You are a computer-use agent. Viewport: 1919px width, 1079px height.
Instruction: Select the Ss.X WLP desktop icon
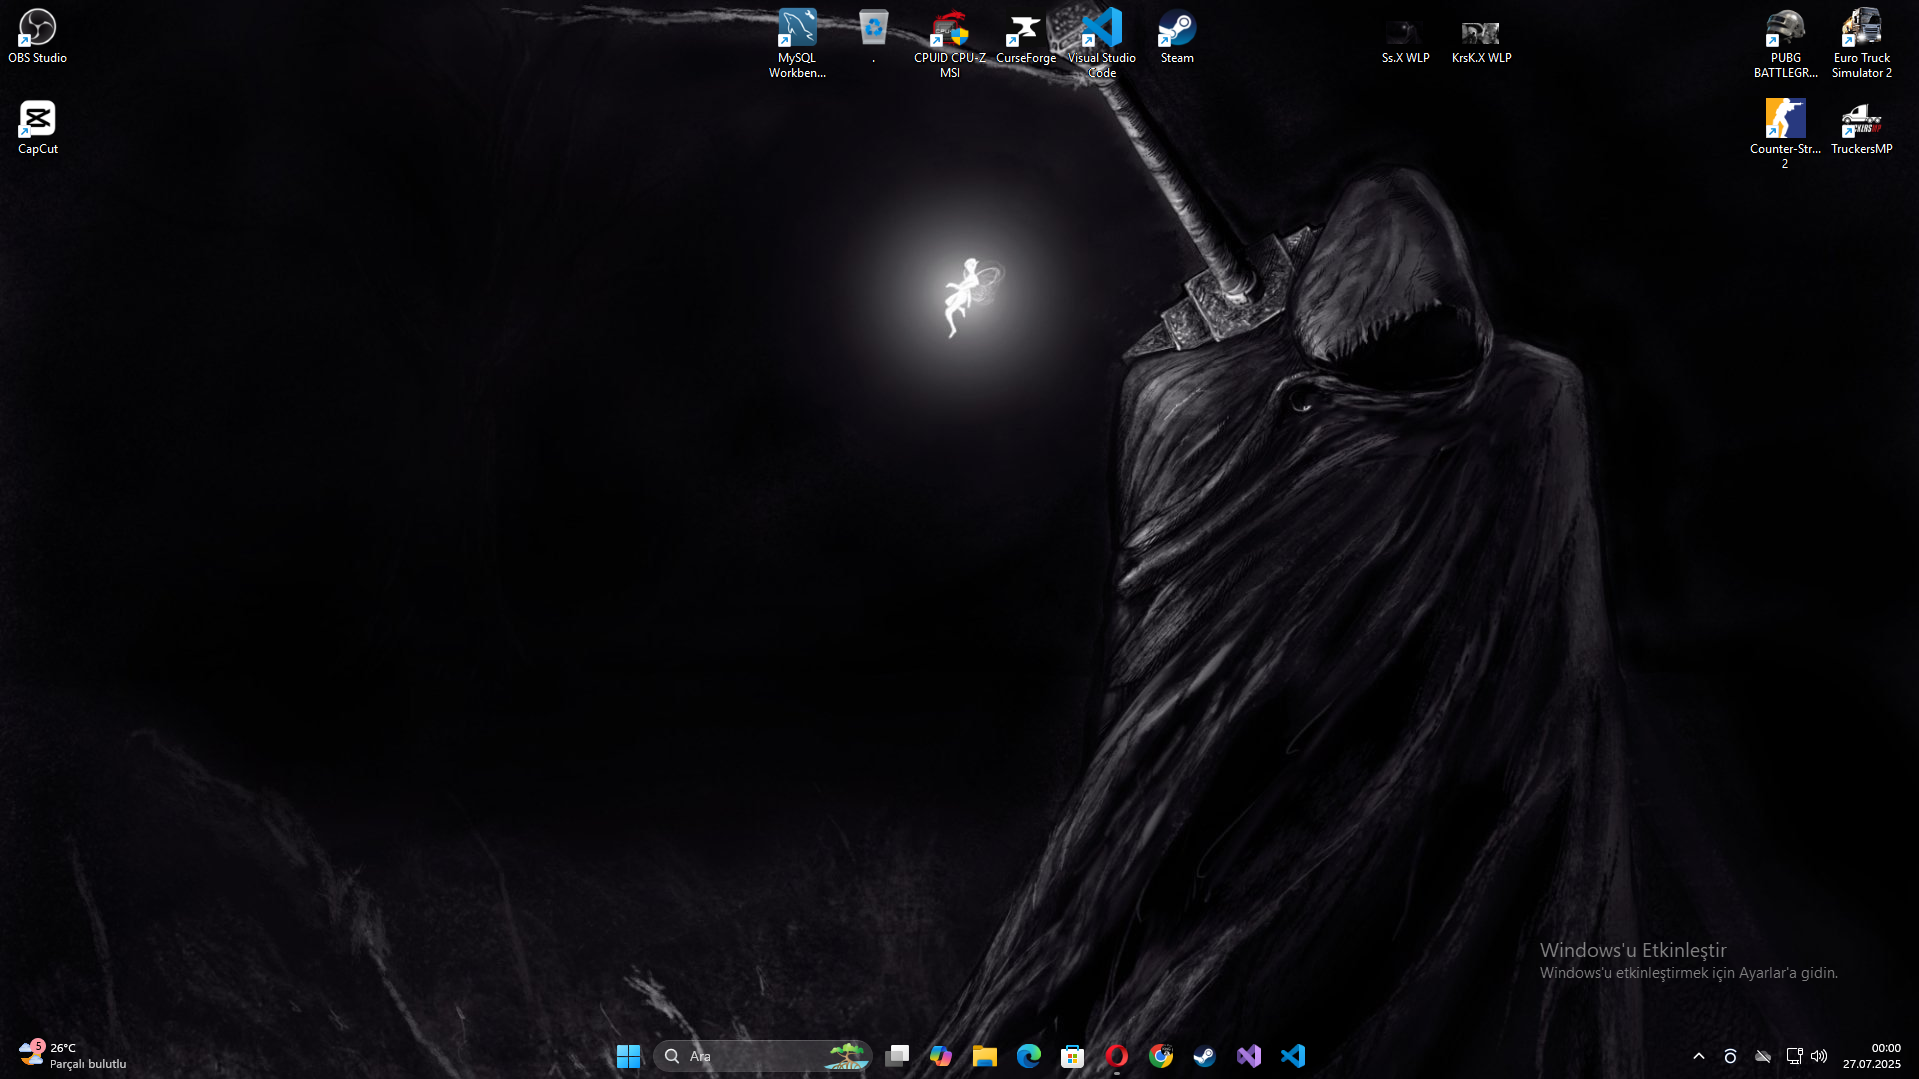point(1405,44)
